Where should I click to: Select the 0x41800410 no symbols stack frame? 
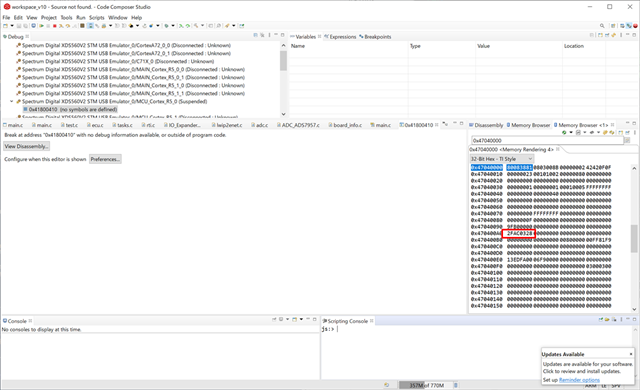pyautogui.click(x=70, y=109)
